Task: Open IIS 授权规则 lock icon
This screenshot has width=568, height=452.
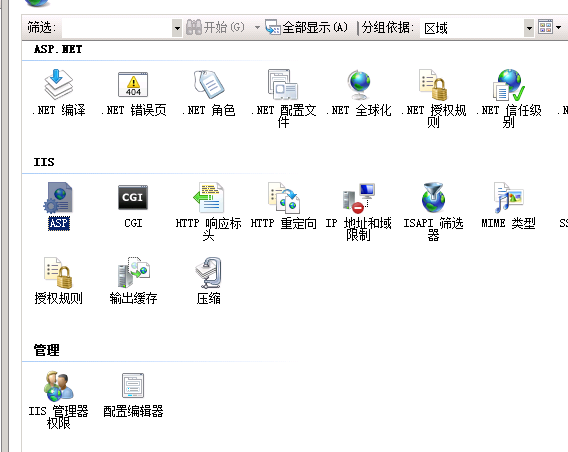Action: [x=59, y=273]
